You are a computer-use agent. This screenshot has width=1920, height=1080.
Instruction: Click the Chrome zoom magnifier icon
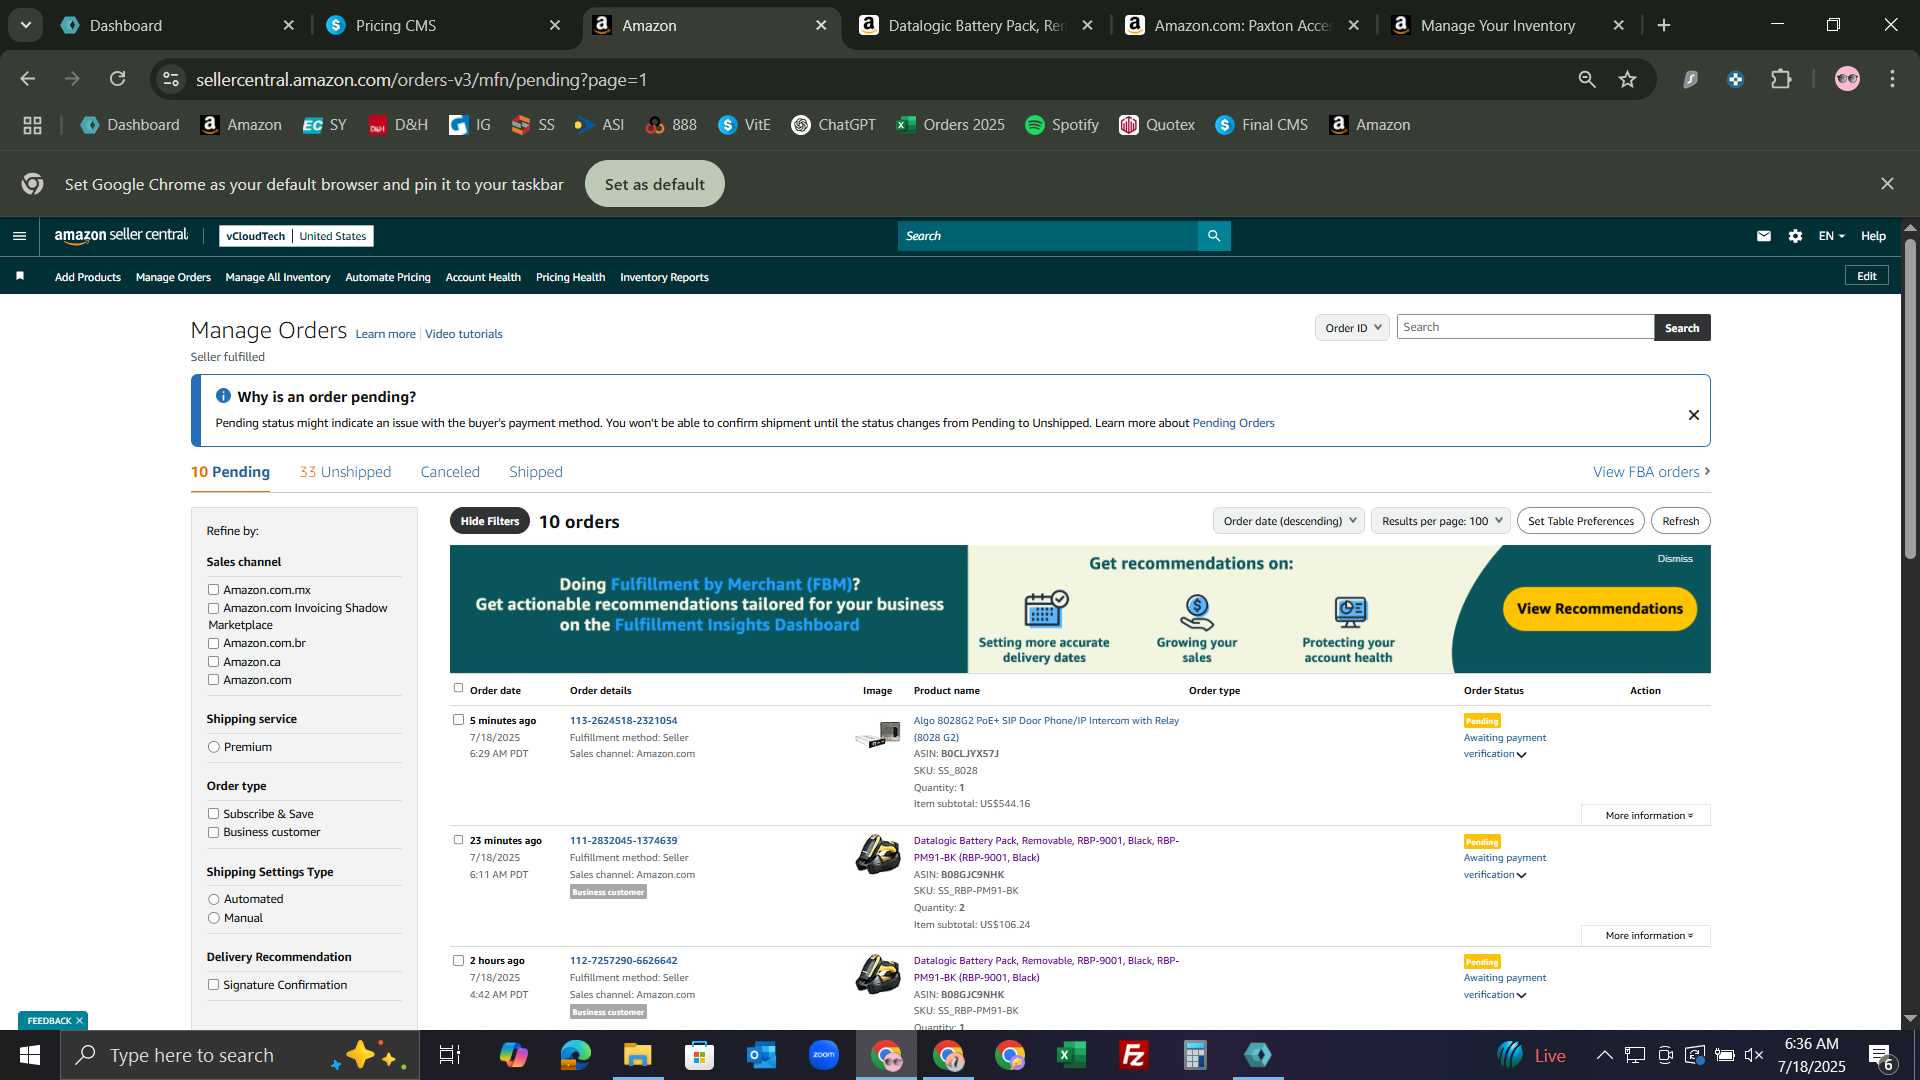(1587, 79)
